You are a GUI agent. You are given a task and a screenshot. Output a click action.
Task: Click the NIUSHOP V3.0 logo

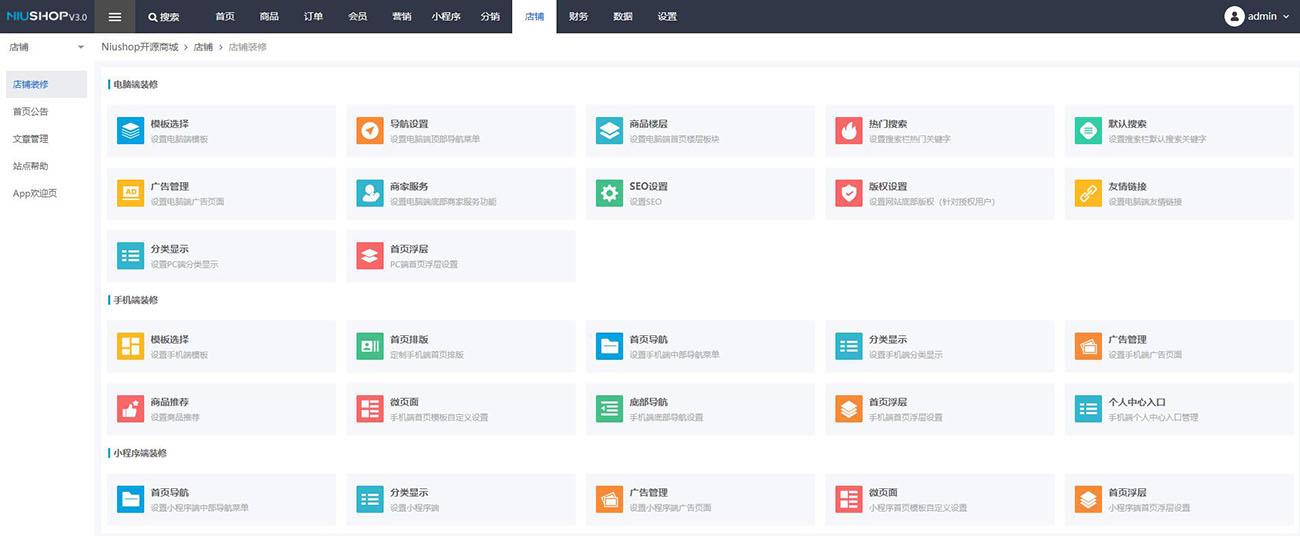[x=47, y=17]
